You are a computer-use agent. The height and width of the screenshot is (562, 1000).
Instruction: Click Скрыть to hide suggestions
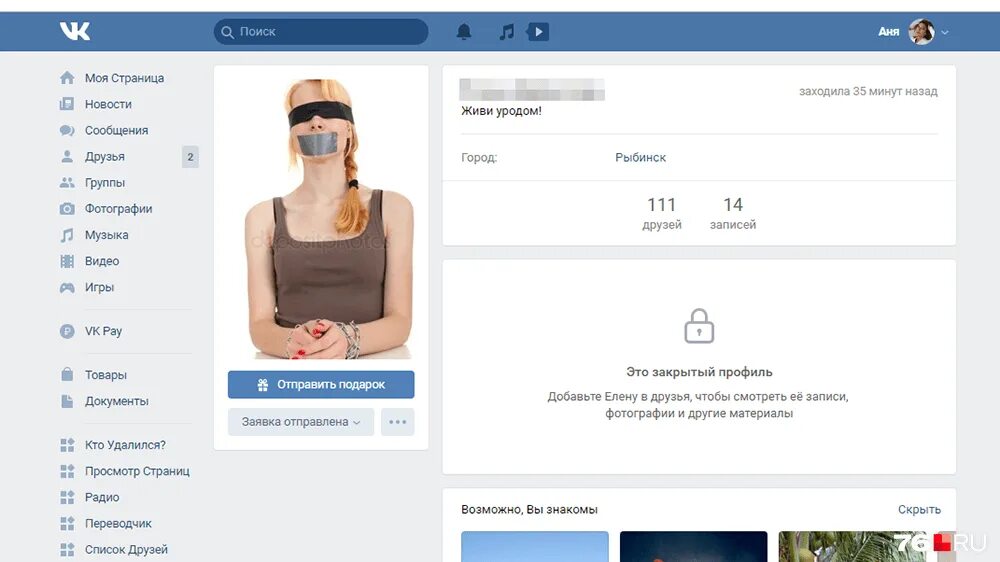pos(919,510)
